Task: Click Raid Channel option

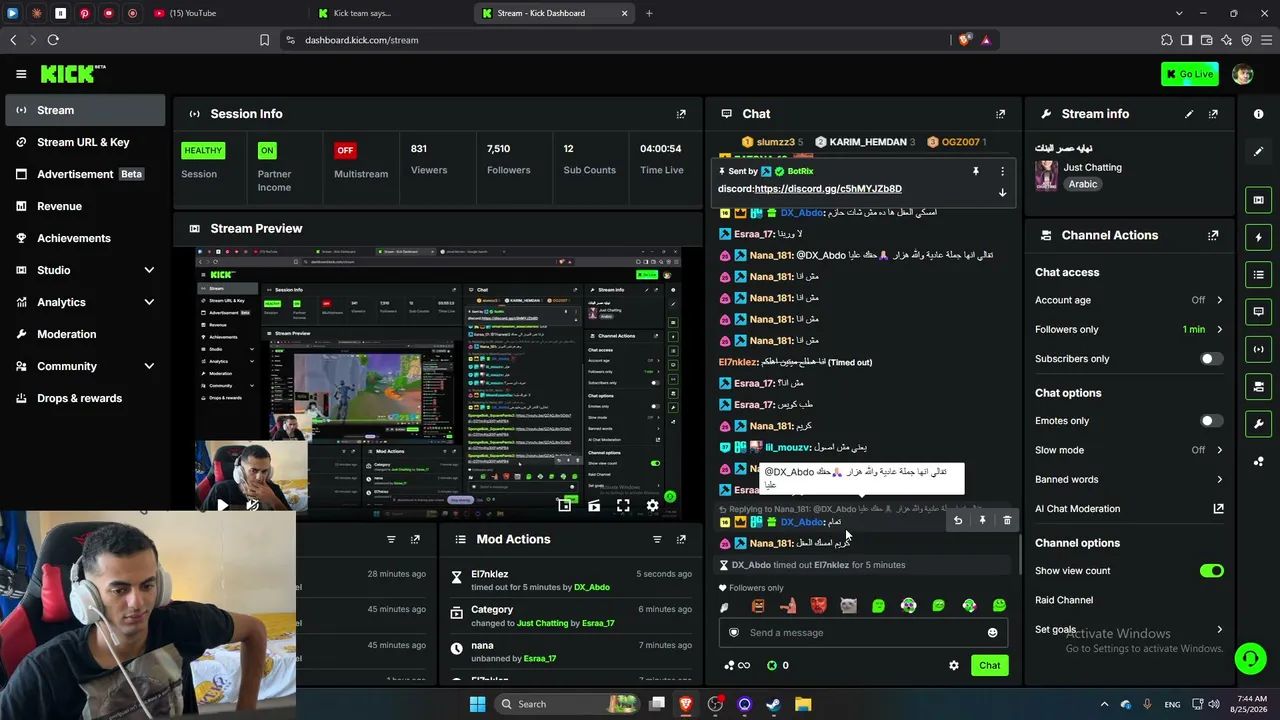Action: coord(1064,600)
